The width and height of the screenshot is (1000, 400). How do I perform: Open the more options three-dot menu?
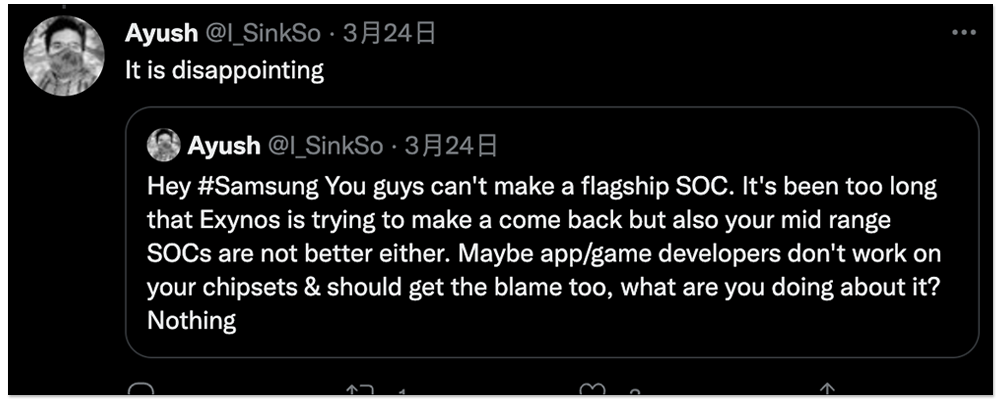tap(962, 33)
